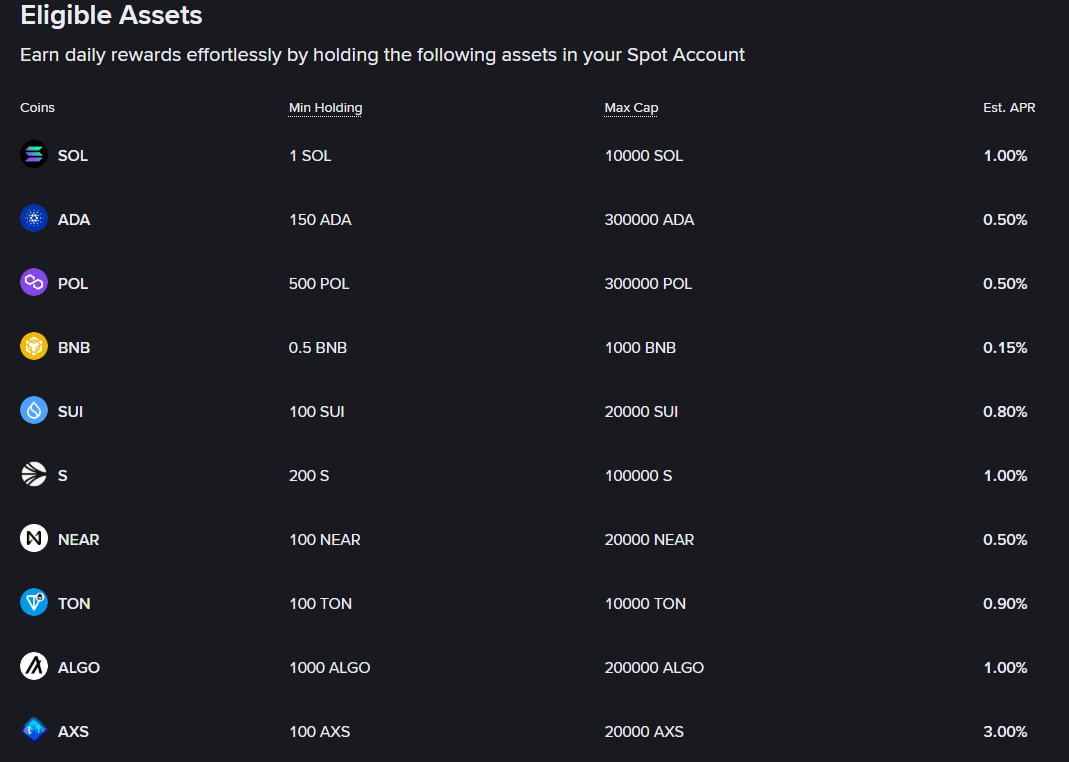Click the TON coin icon
1069x762 pixels.
[x=33, y=603]
